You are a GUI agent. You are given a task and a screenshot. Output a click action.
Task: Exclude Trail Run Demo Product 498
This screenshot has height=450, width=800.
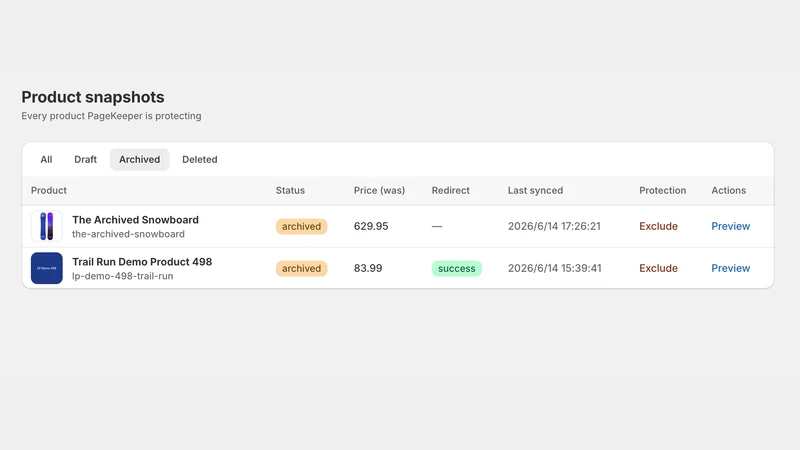click(658, 268)
